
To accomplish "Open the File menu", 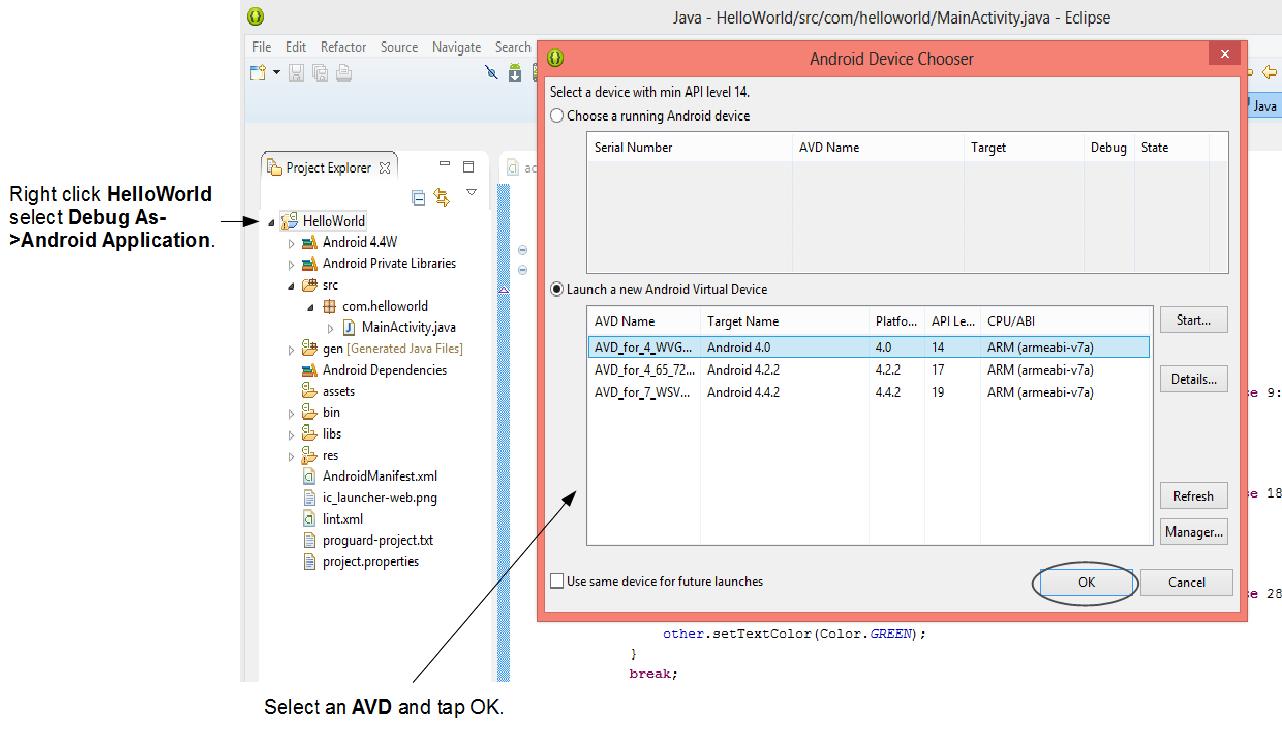I will pos(262,47).
